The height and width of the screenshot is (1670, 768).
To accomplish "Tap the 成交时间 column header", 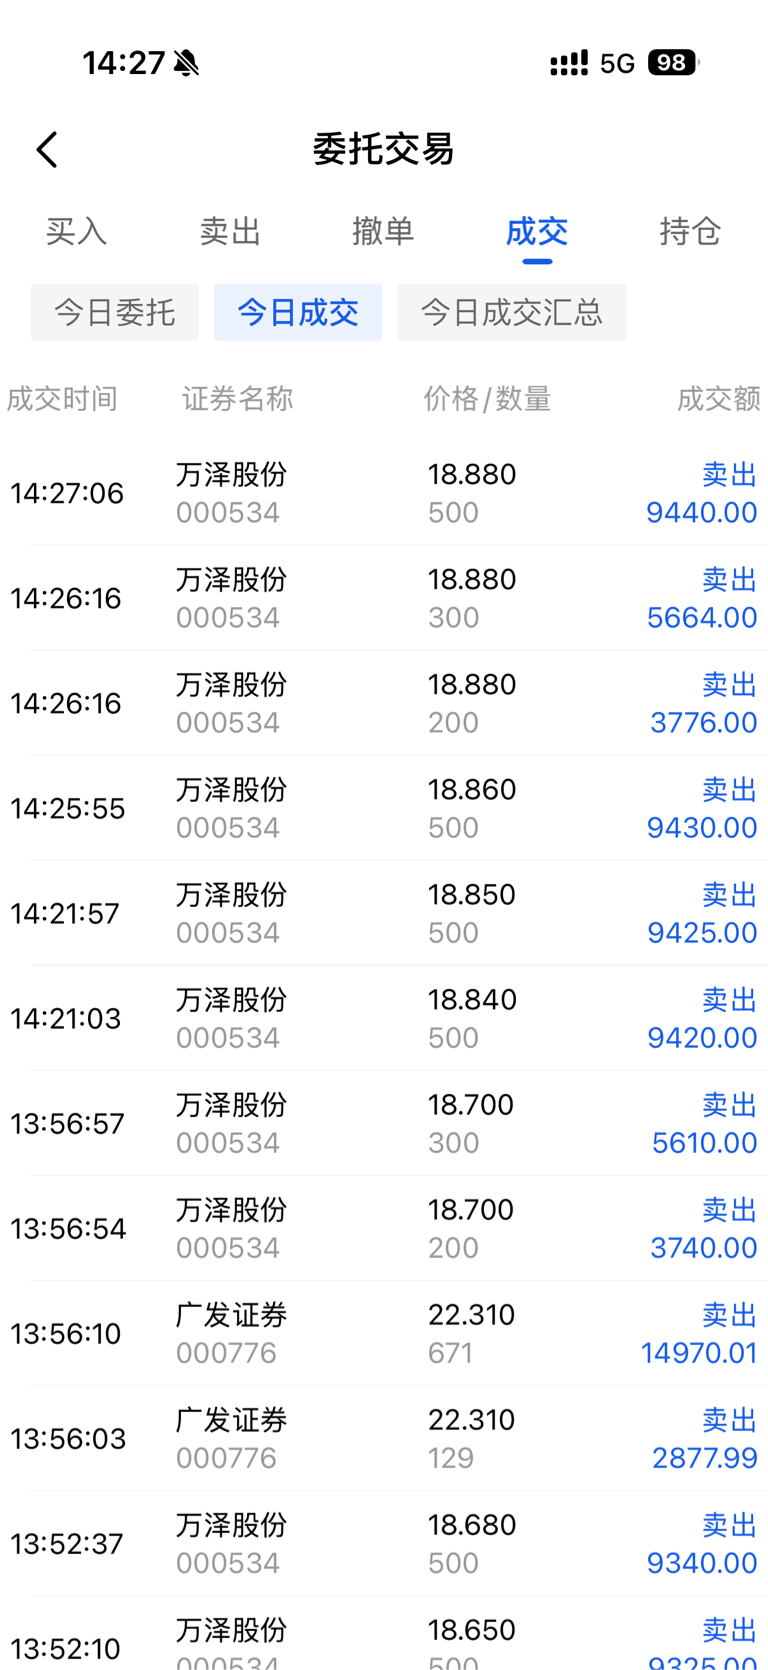I will click(x=62, y=399).
